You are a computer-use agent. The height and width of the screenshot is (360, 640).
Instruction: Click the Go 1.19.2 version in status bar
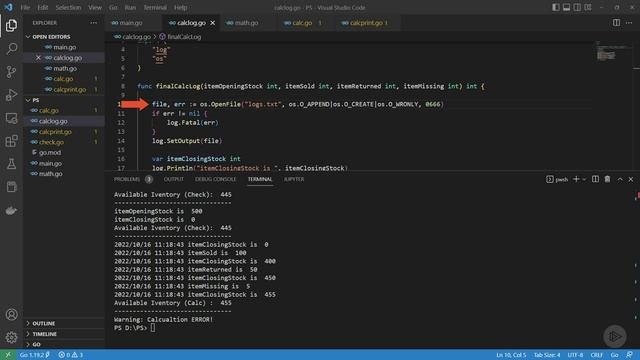coord(34,355)
